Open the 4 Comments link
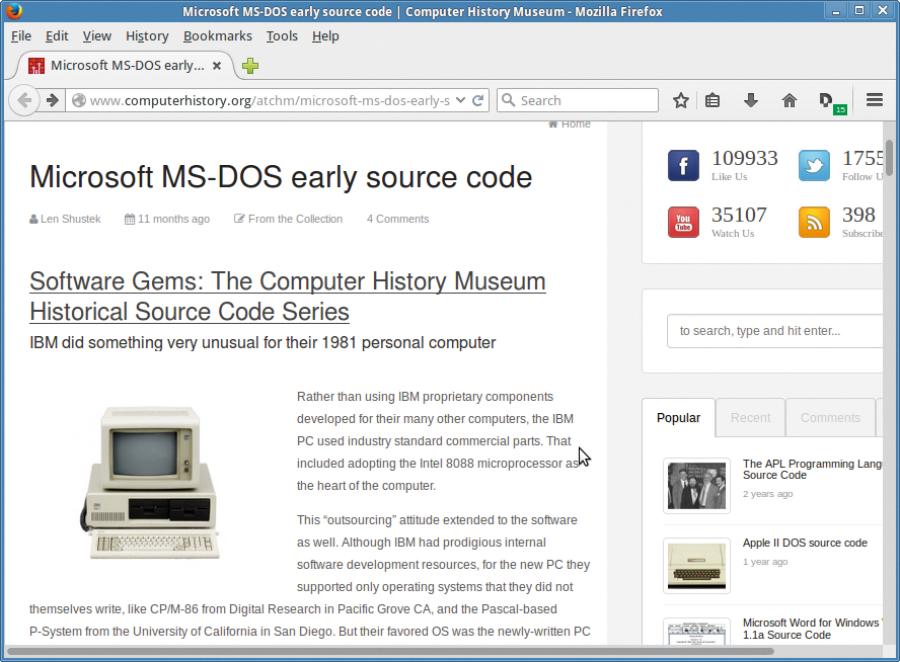Image resolution: width=900 pixels, height=662 pixels. tap(398, 219)
